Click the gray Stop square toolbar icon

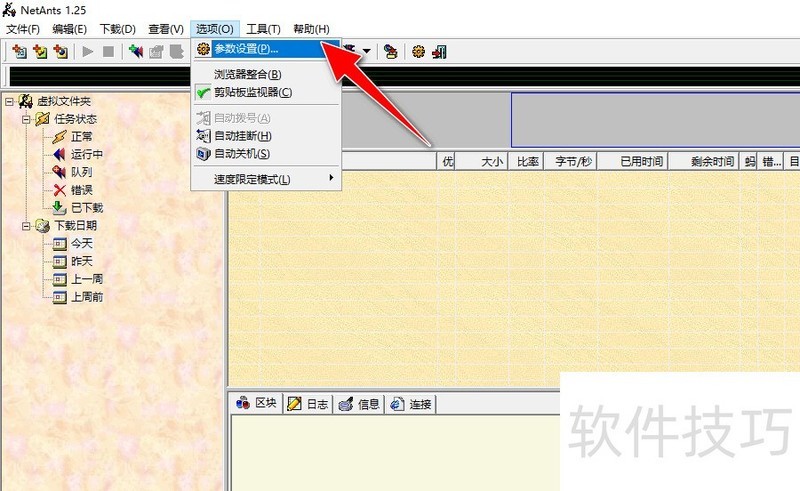108,52
